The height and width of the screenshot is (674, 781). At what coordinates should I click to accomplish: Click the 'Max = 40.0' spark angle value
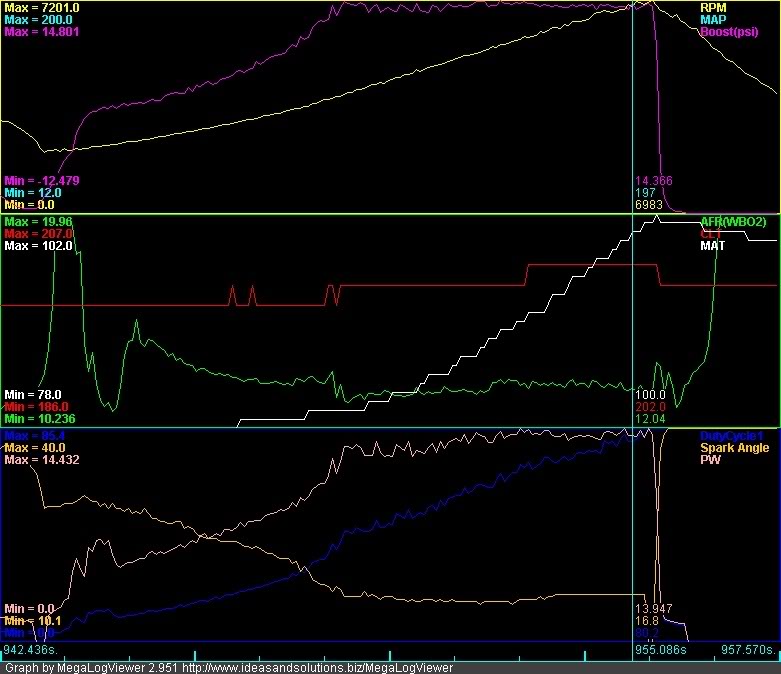point(35,448)
